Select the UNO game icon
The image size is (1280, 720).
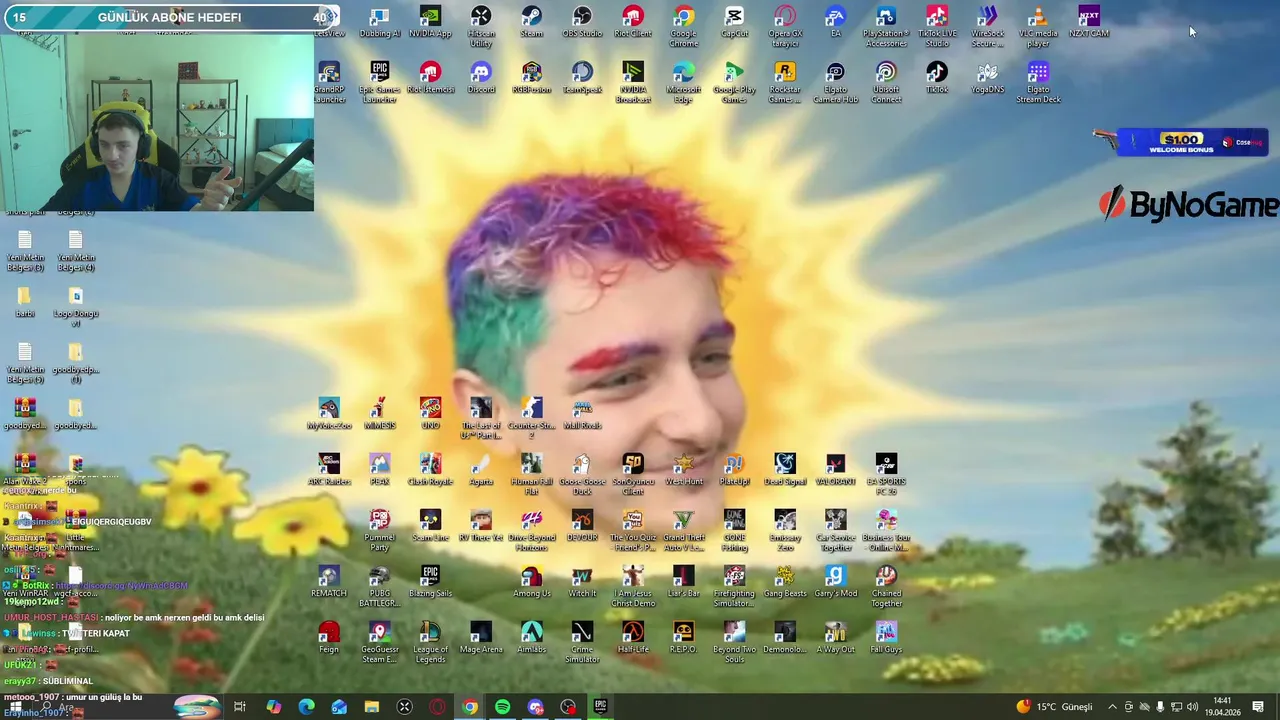click(x=430, y=413)
